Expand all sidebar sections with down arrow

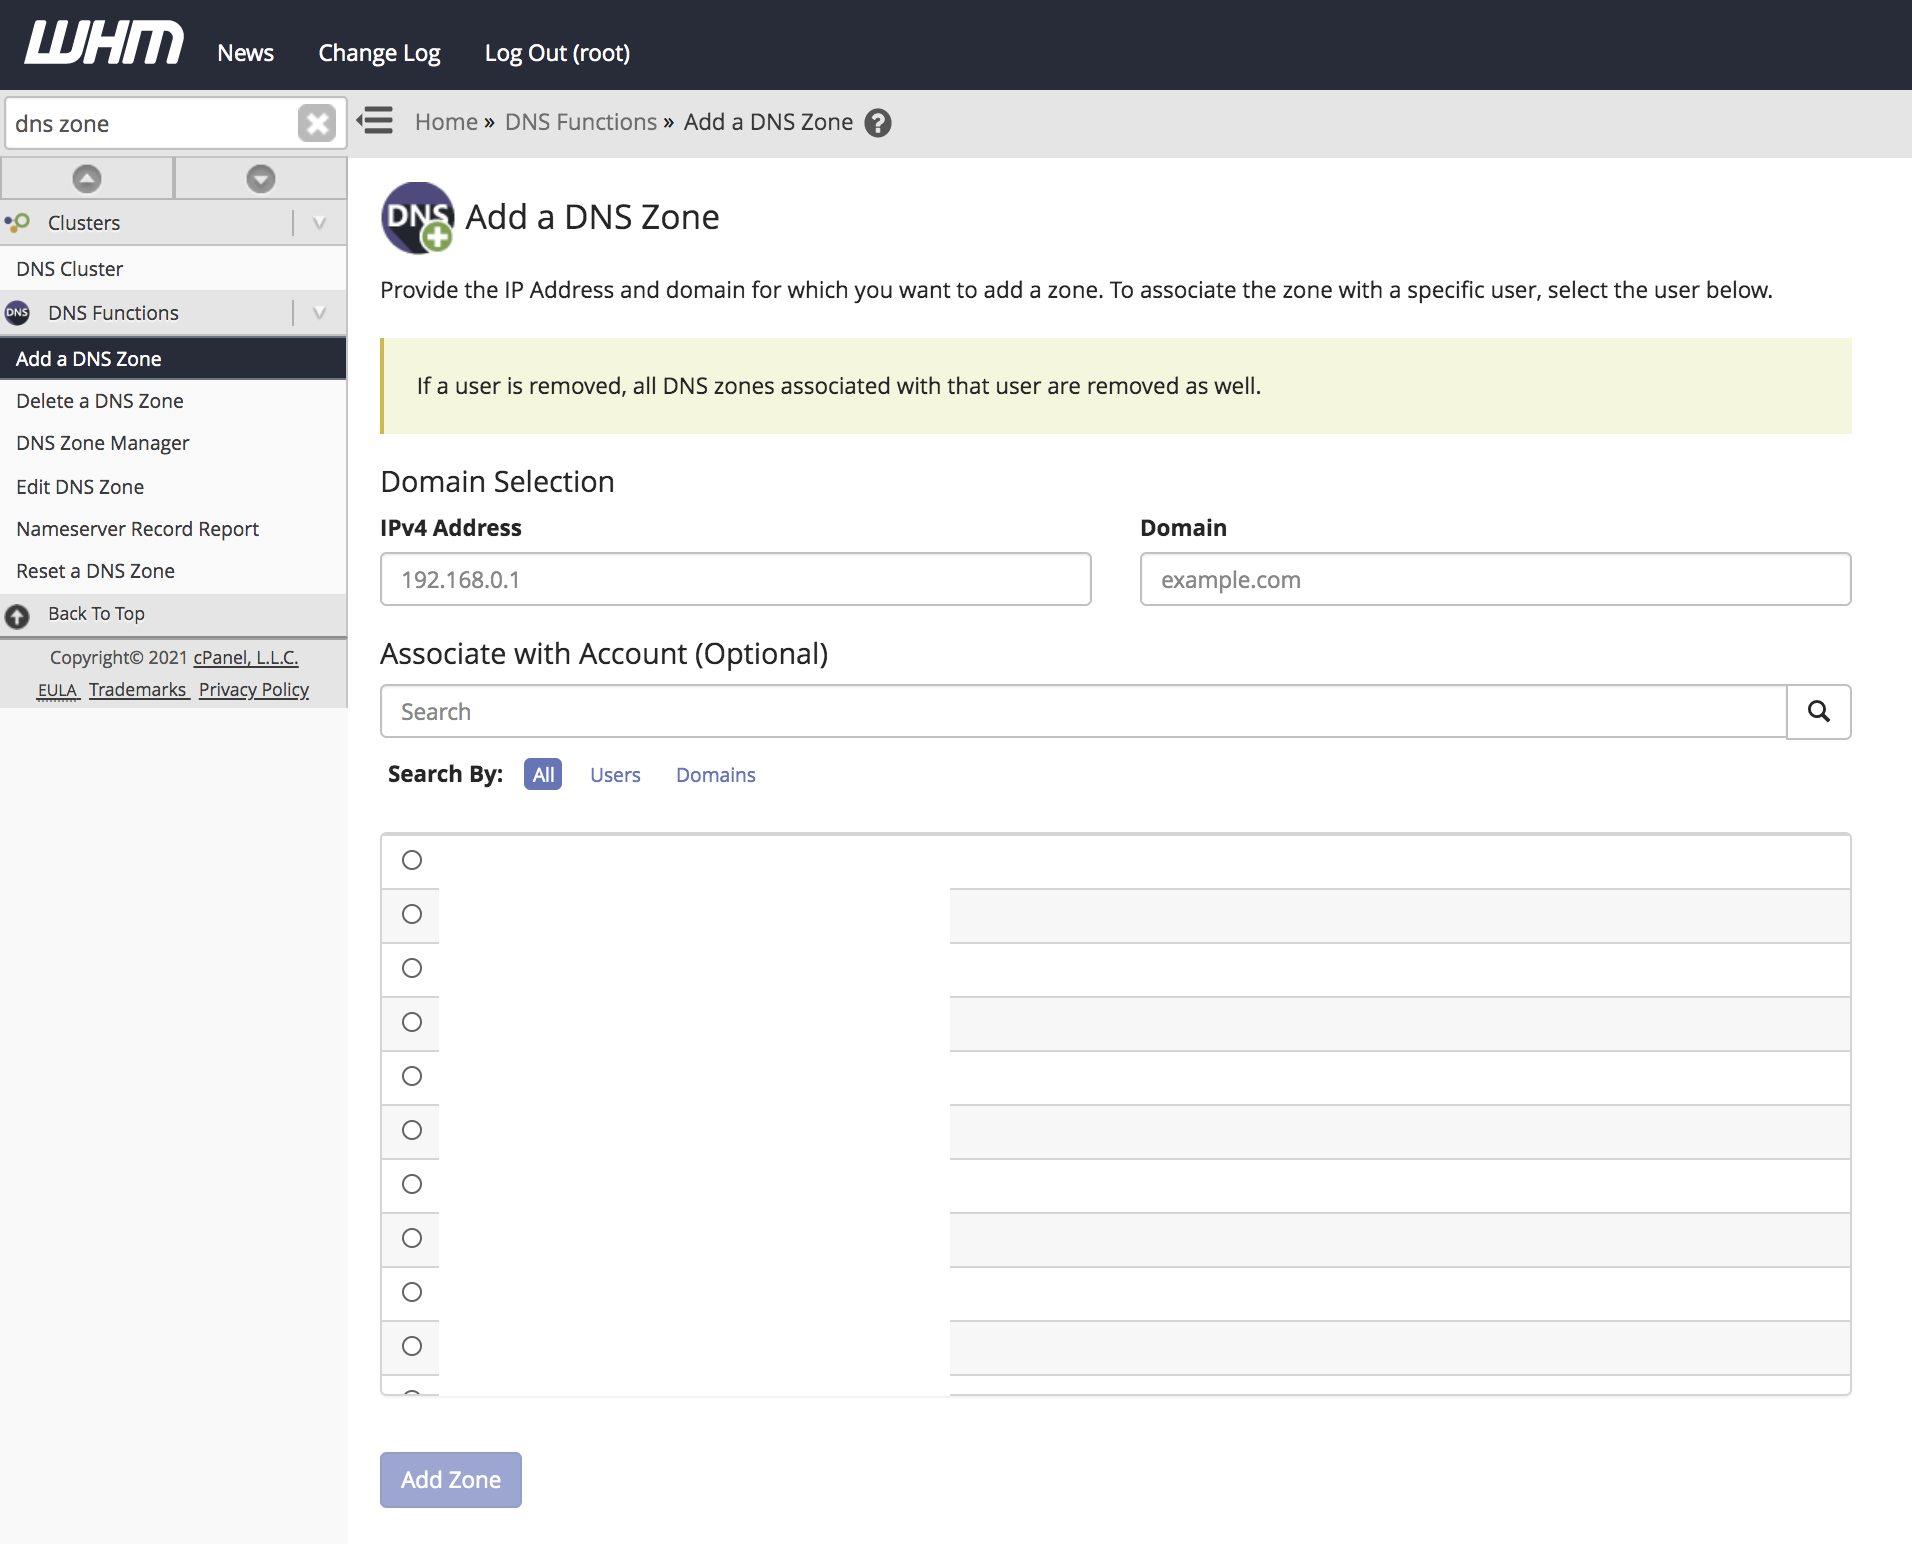(261, 179)
